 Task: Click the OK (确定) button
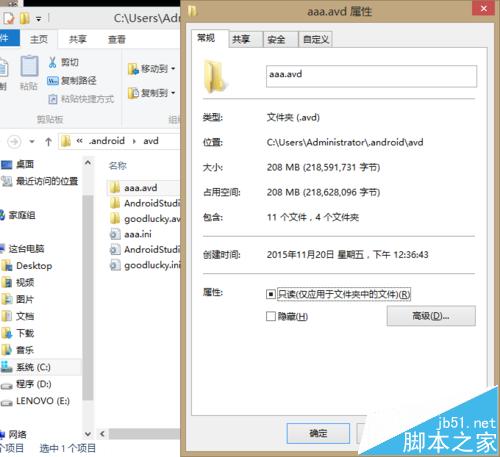pyautogui.click(x=318, y=433)
